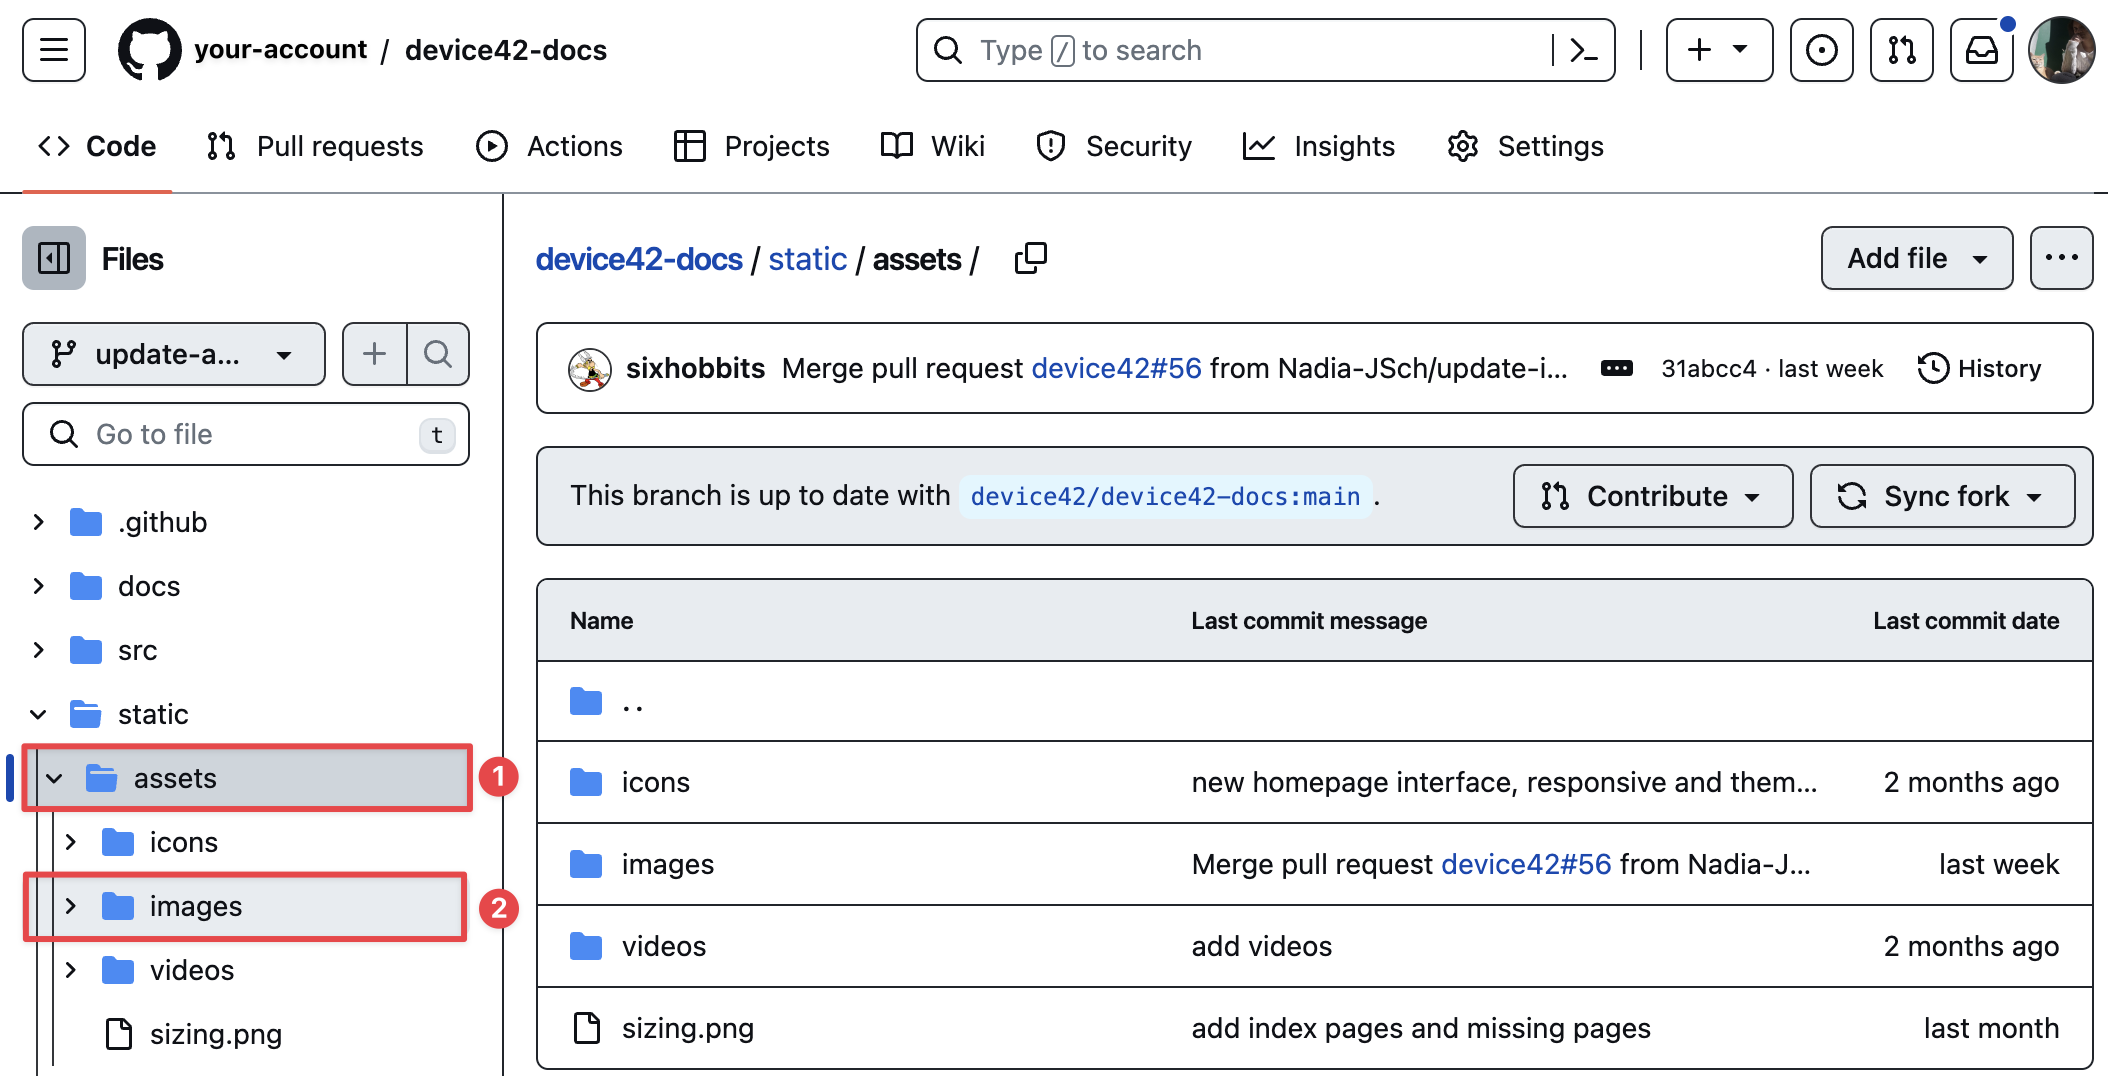Copy the file path with copy icon
This screenshot has height=1076, width=2108.
point(1030,259)
